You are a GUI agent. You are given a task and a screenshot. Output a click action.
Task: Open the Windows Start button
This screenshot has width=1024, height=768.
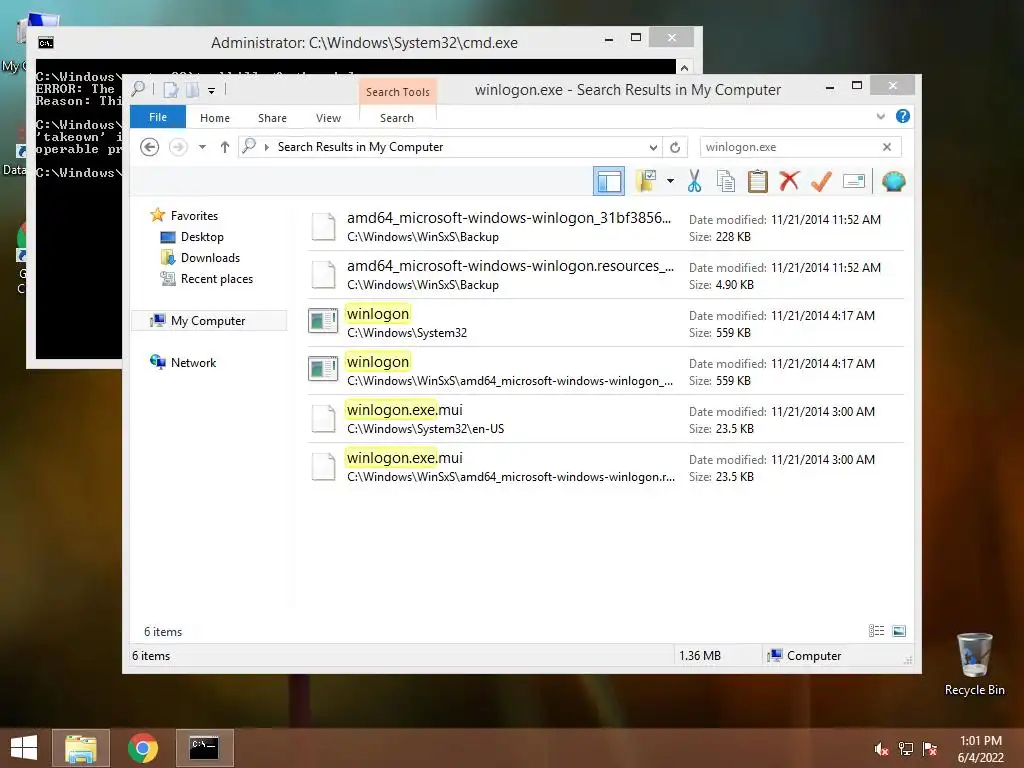pos(24,748)
